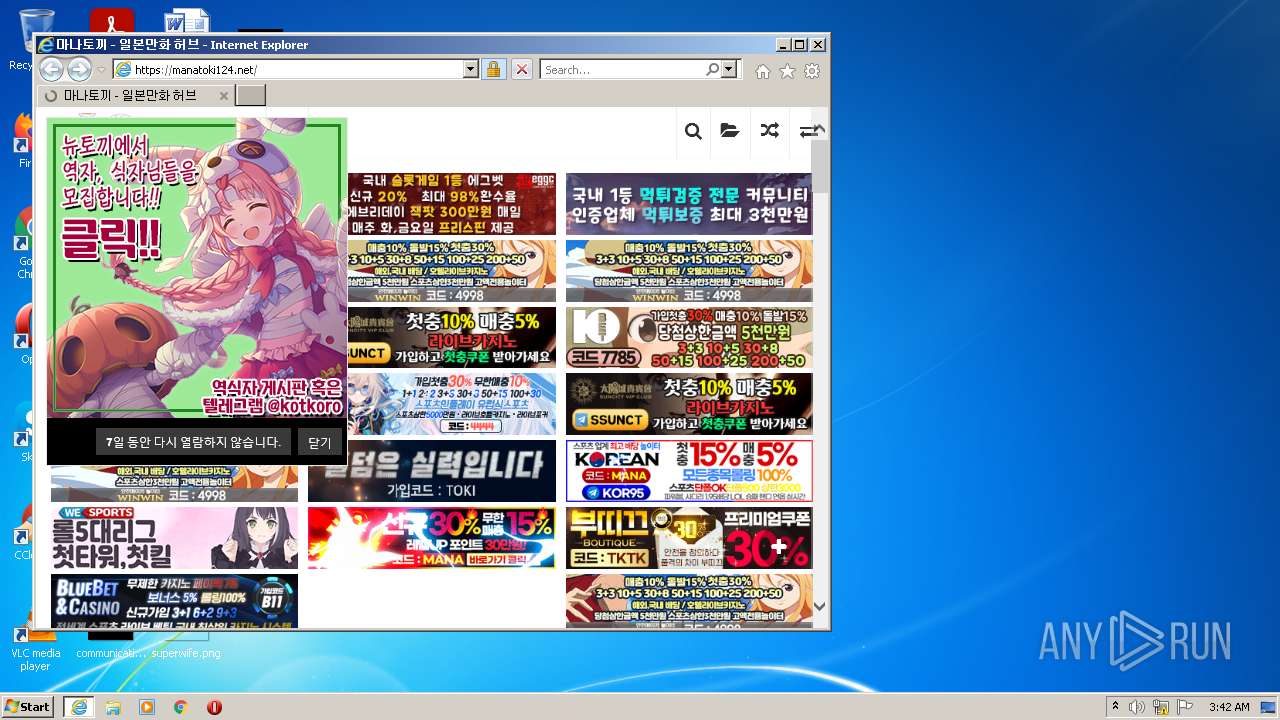Viewport: 1280px width, 720px height.
Task: Open Chrome from taskbar
Action: 181,707
